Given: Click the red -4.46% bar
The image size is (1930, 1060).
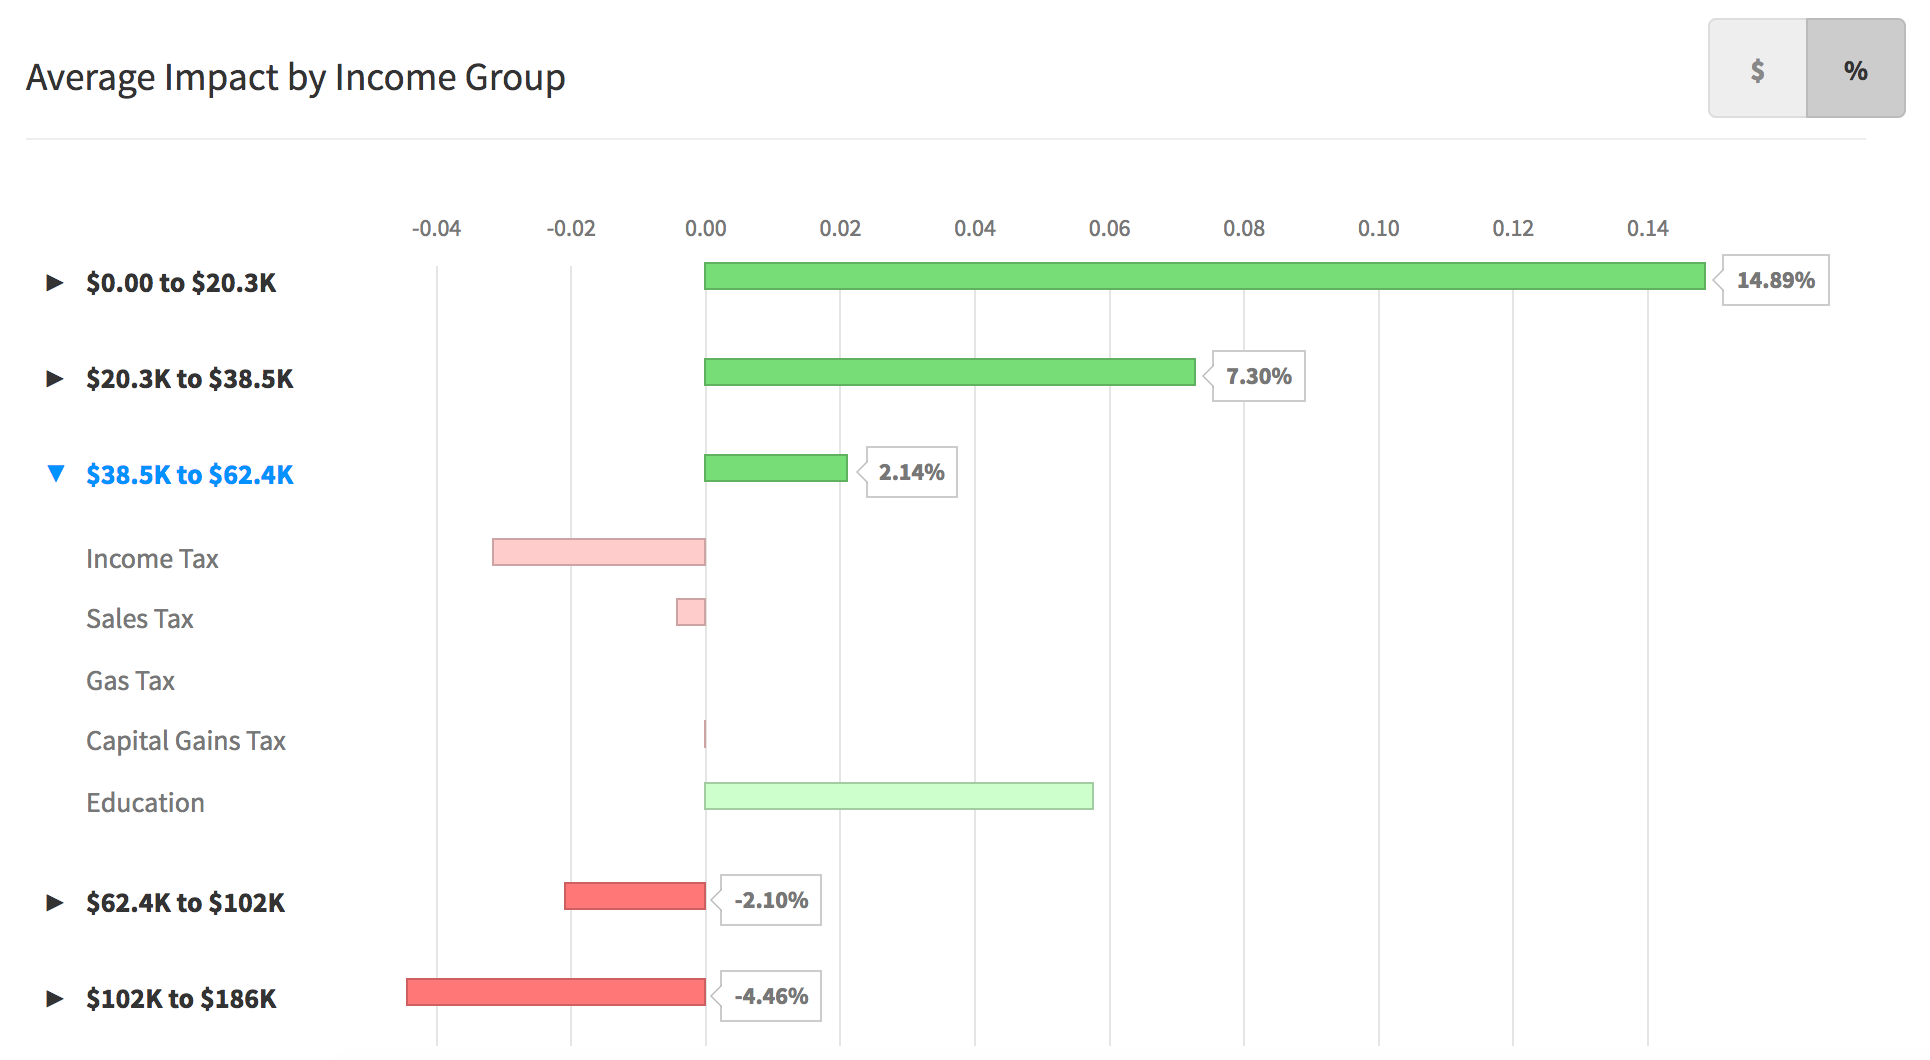Looking at the screenshot, I should click(555, 992).
